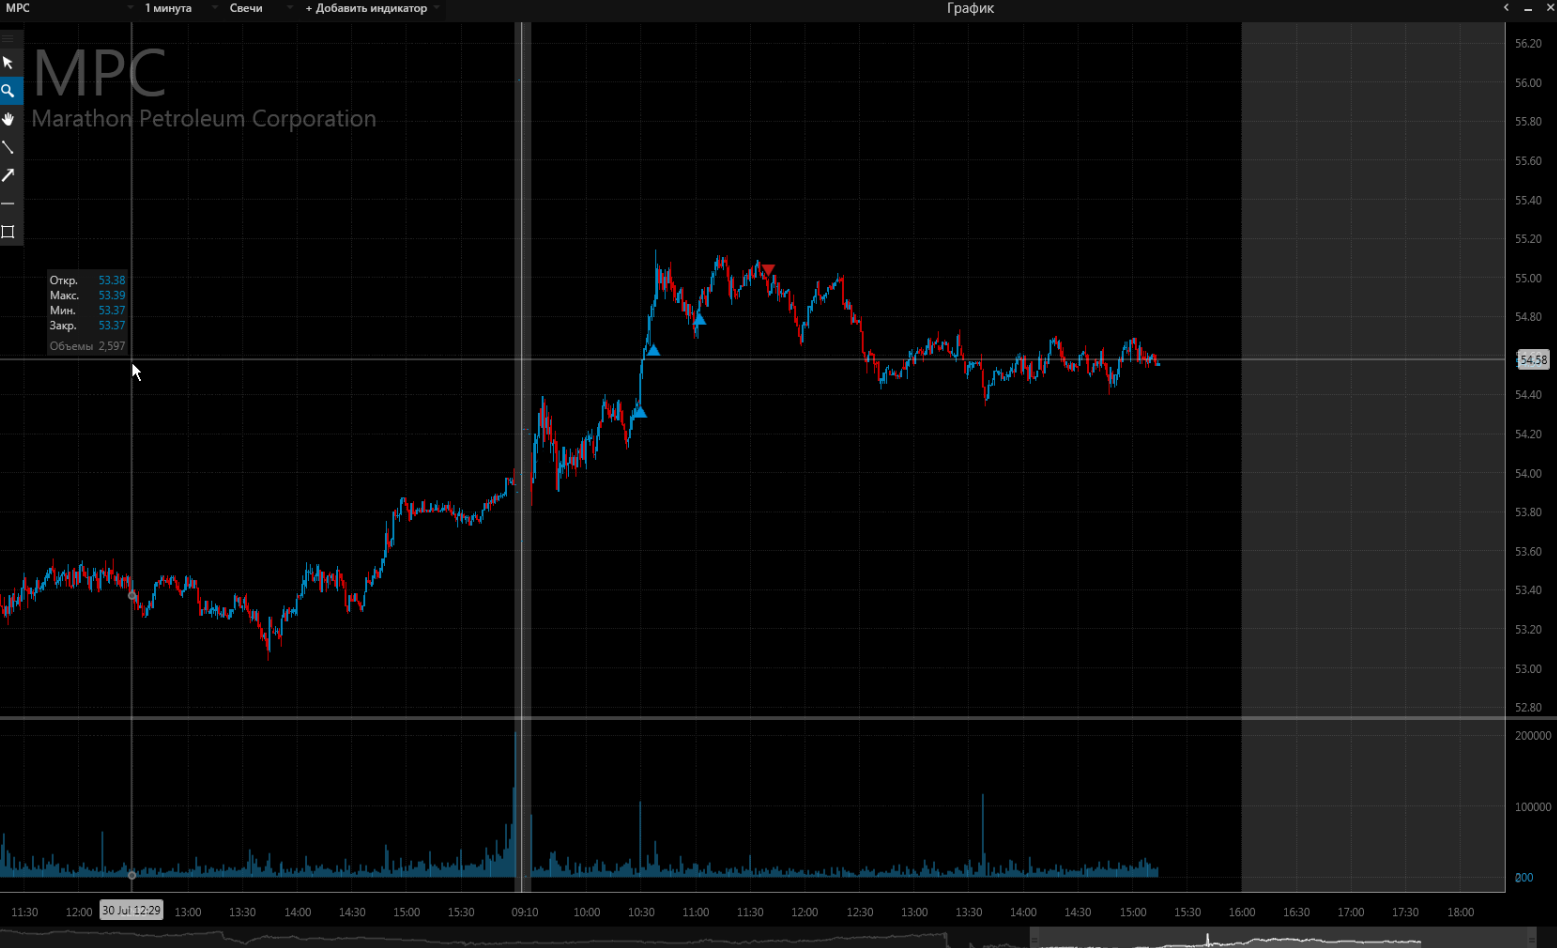Click the 10:30 time axis label

pyautogui.click(x=641, y=912)
